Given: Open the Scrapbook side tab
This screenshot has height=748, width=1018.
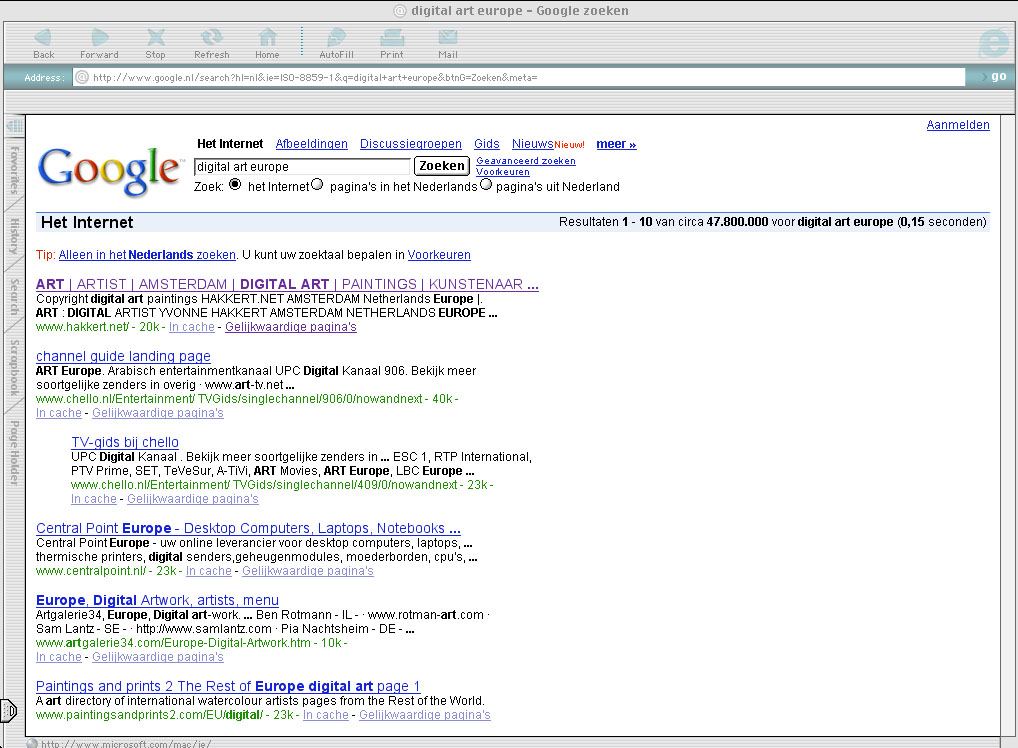Looking at the screenshot, I should click(14, 368).
